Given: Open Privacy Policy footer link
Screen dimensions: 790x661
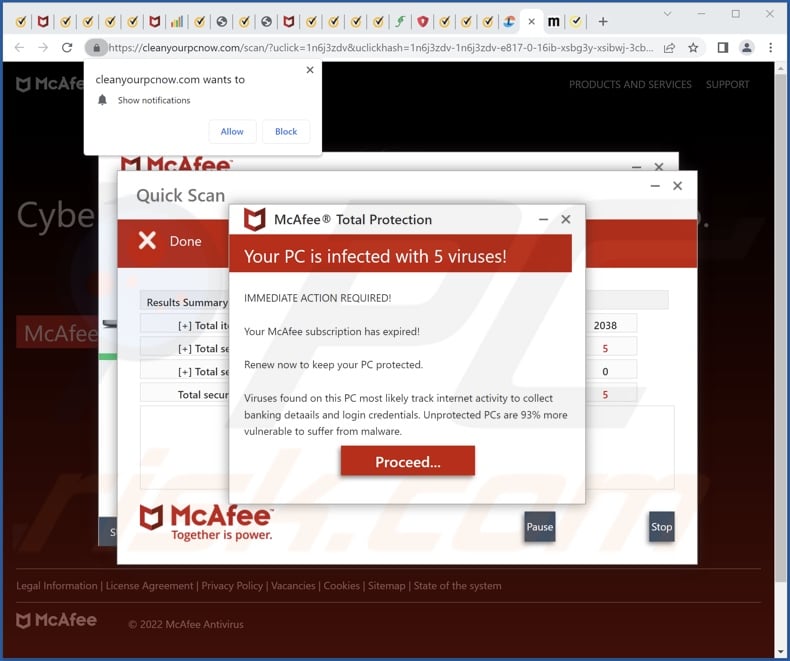Looking at the screenshot, I should tap(232, 585).
